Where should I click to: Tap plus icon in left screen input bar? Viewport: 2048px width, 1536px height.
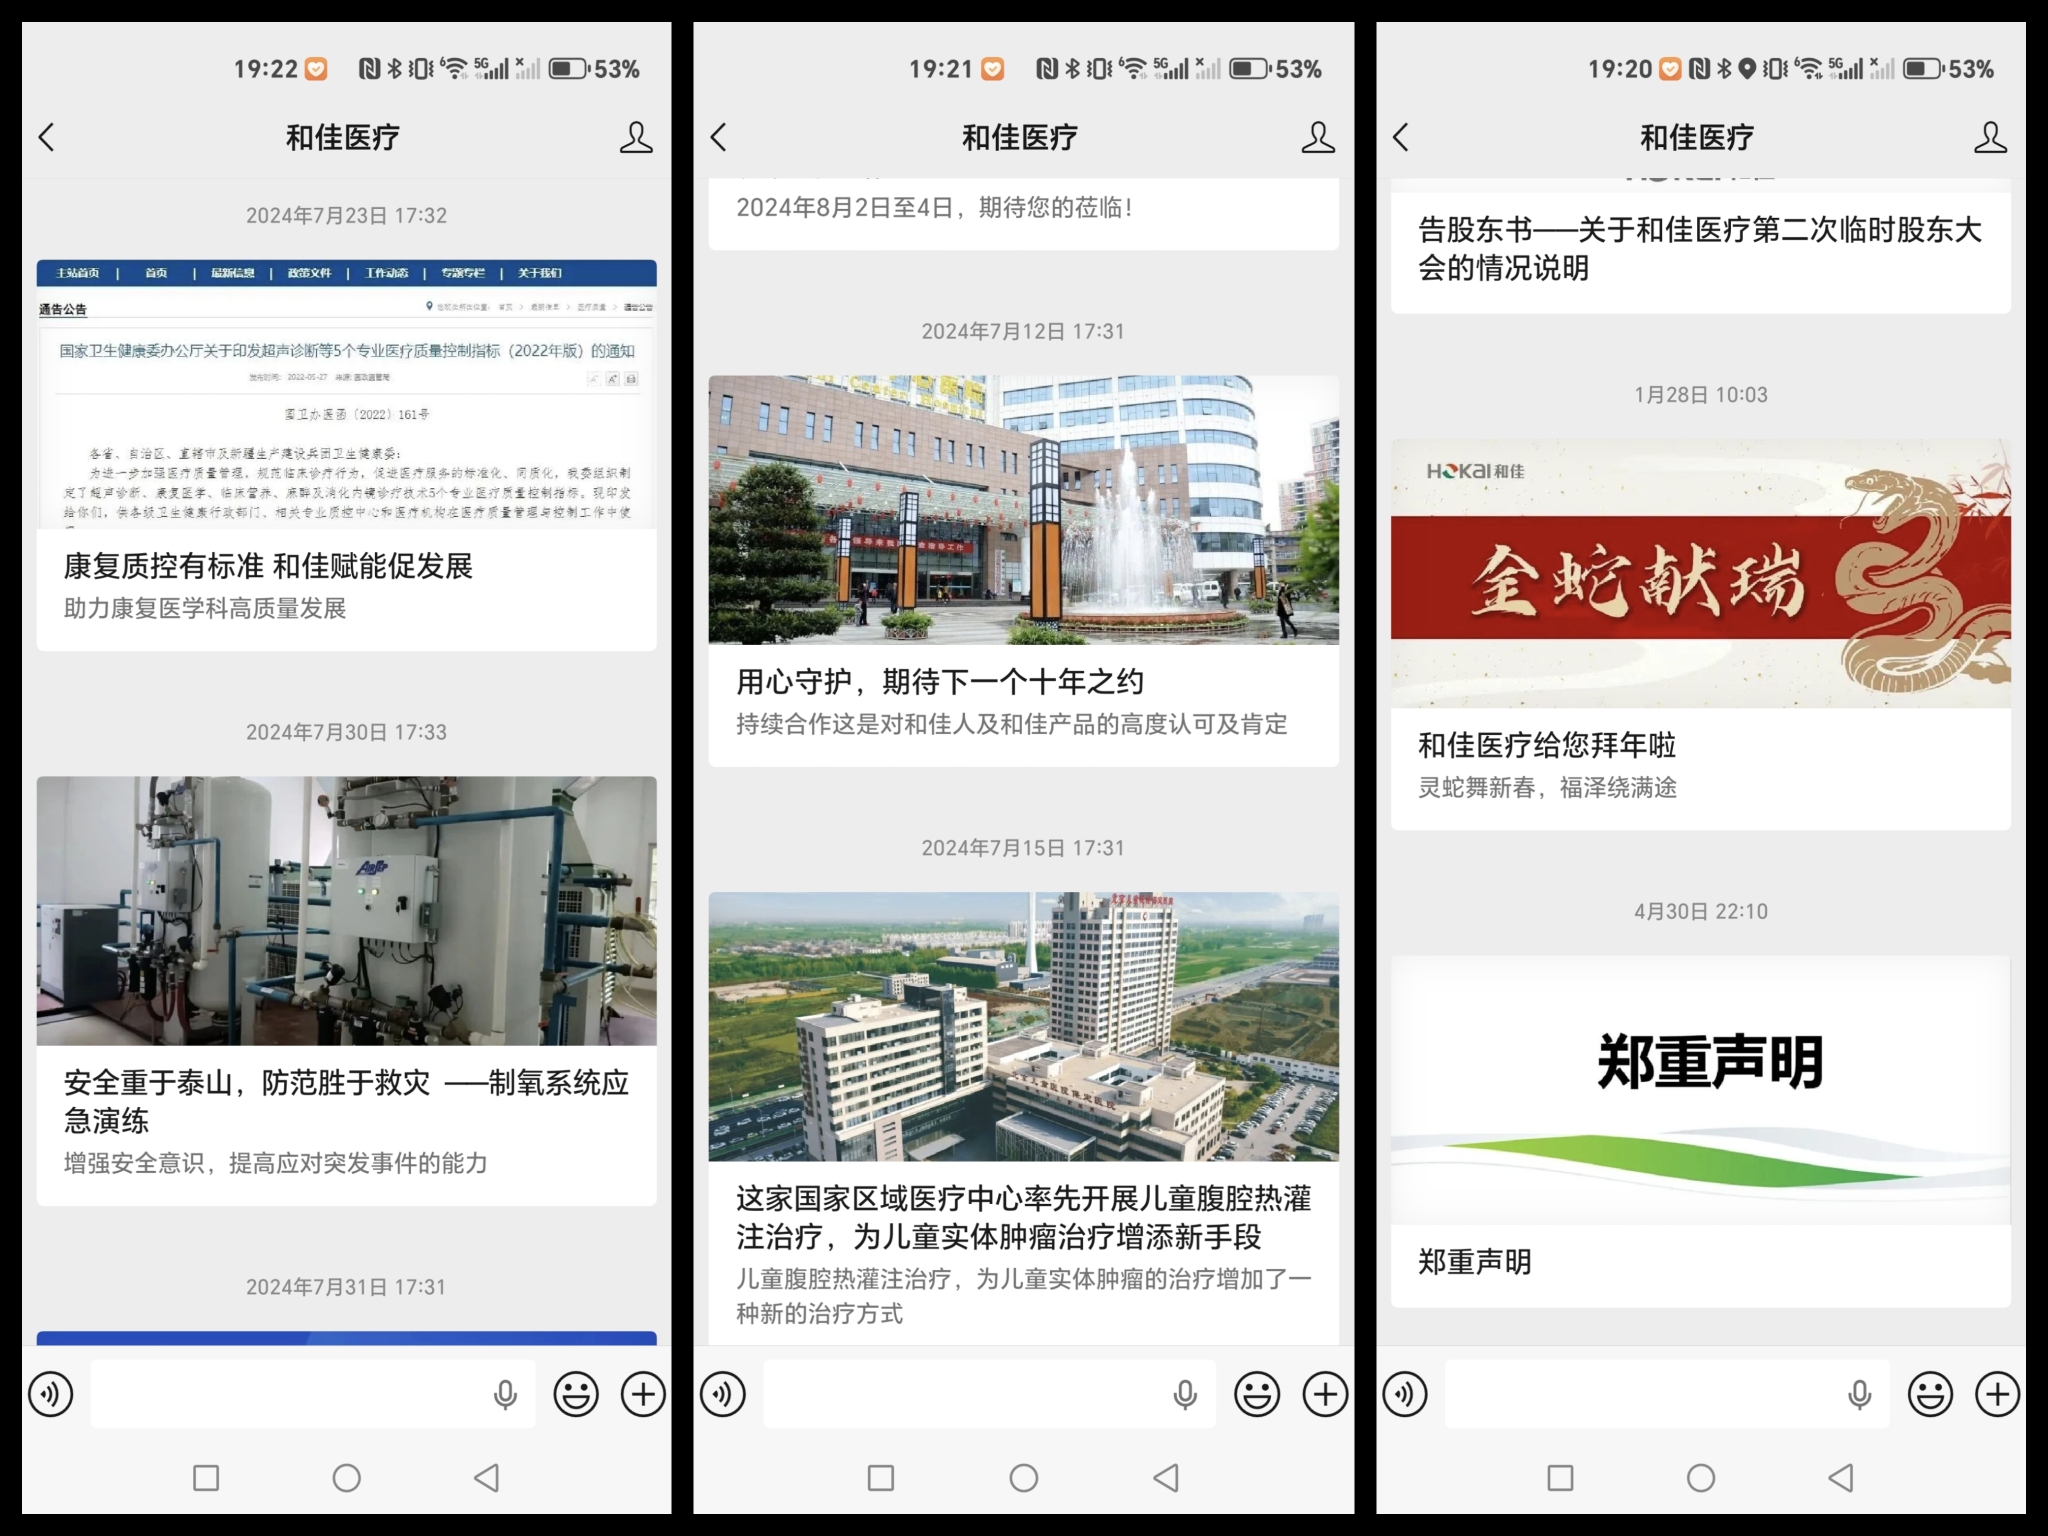(x=643, y=1394)
